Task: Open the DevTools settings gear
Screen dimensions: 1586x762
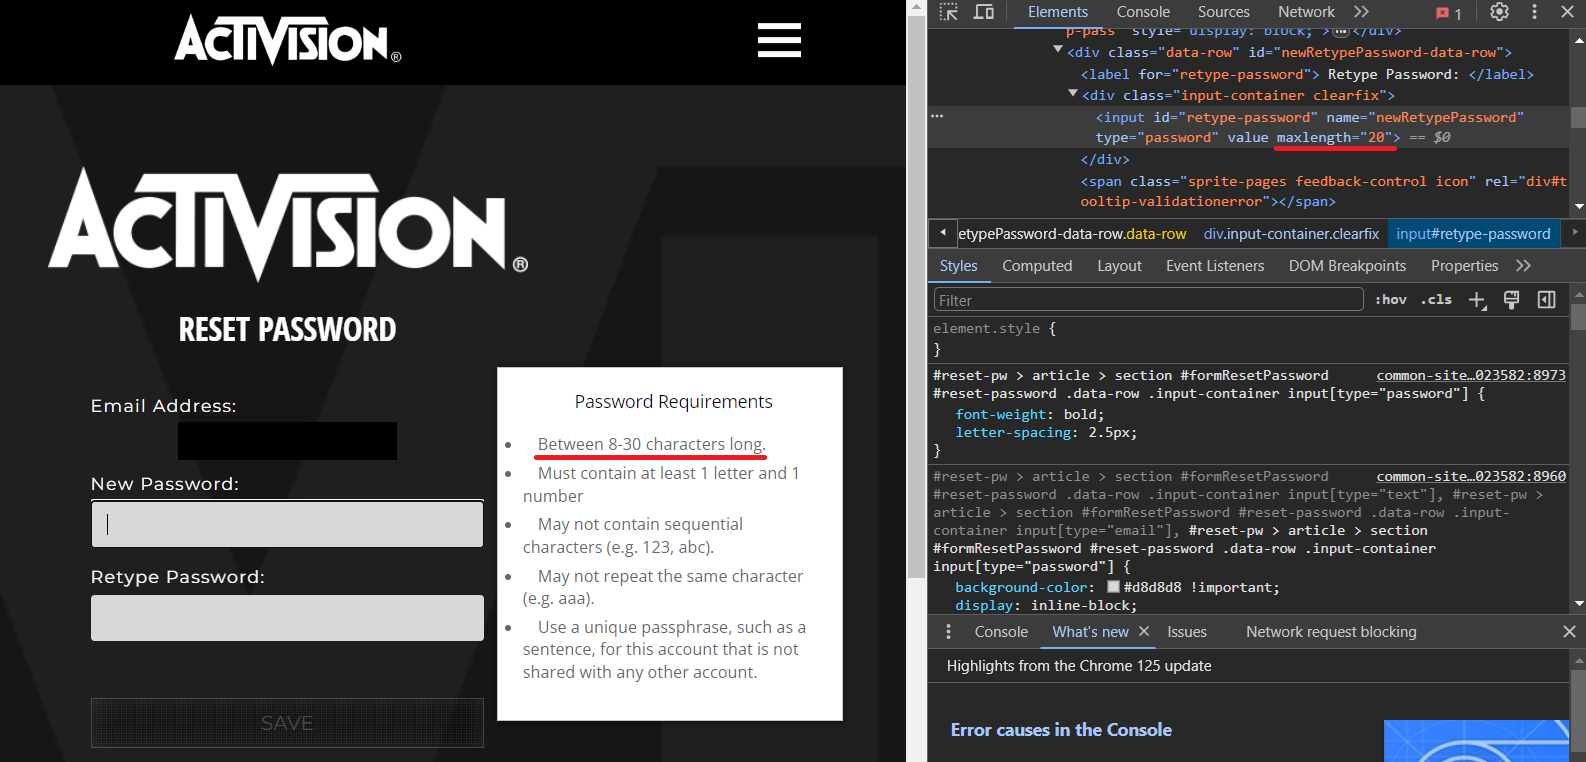Action: click(x=1499, y=12)
